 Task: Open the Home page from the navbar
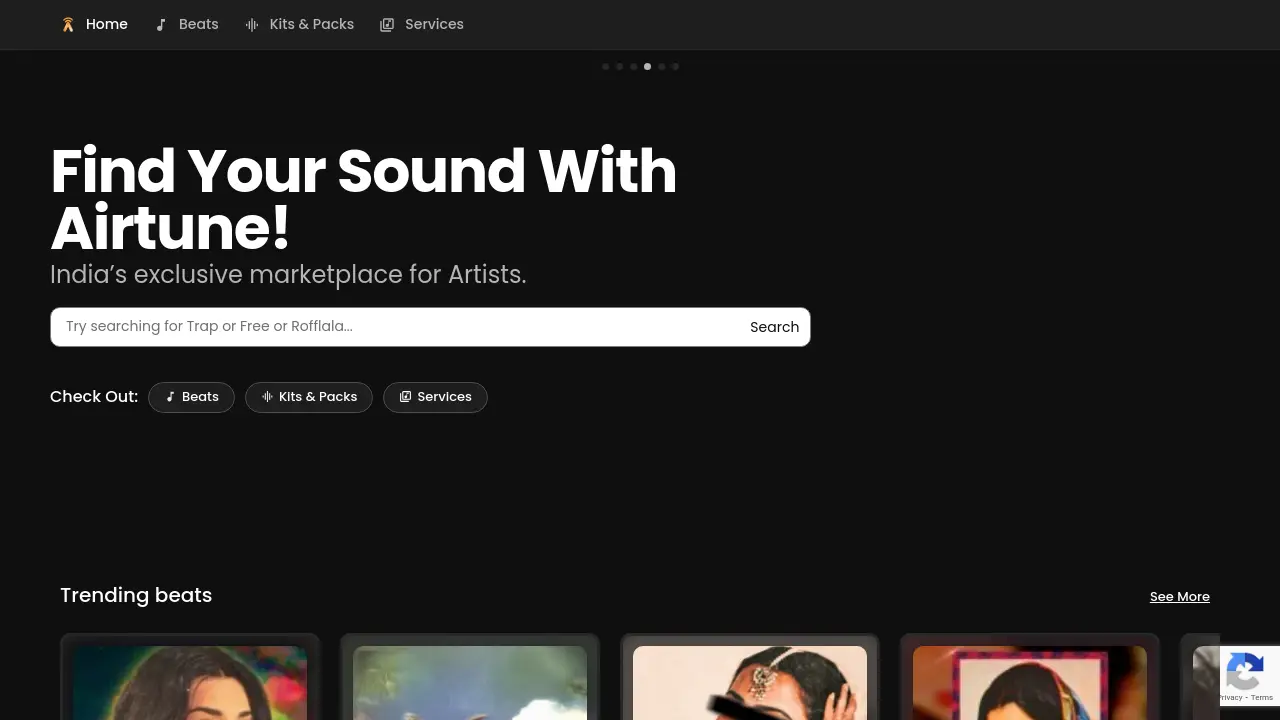click(x=106, y=24)
